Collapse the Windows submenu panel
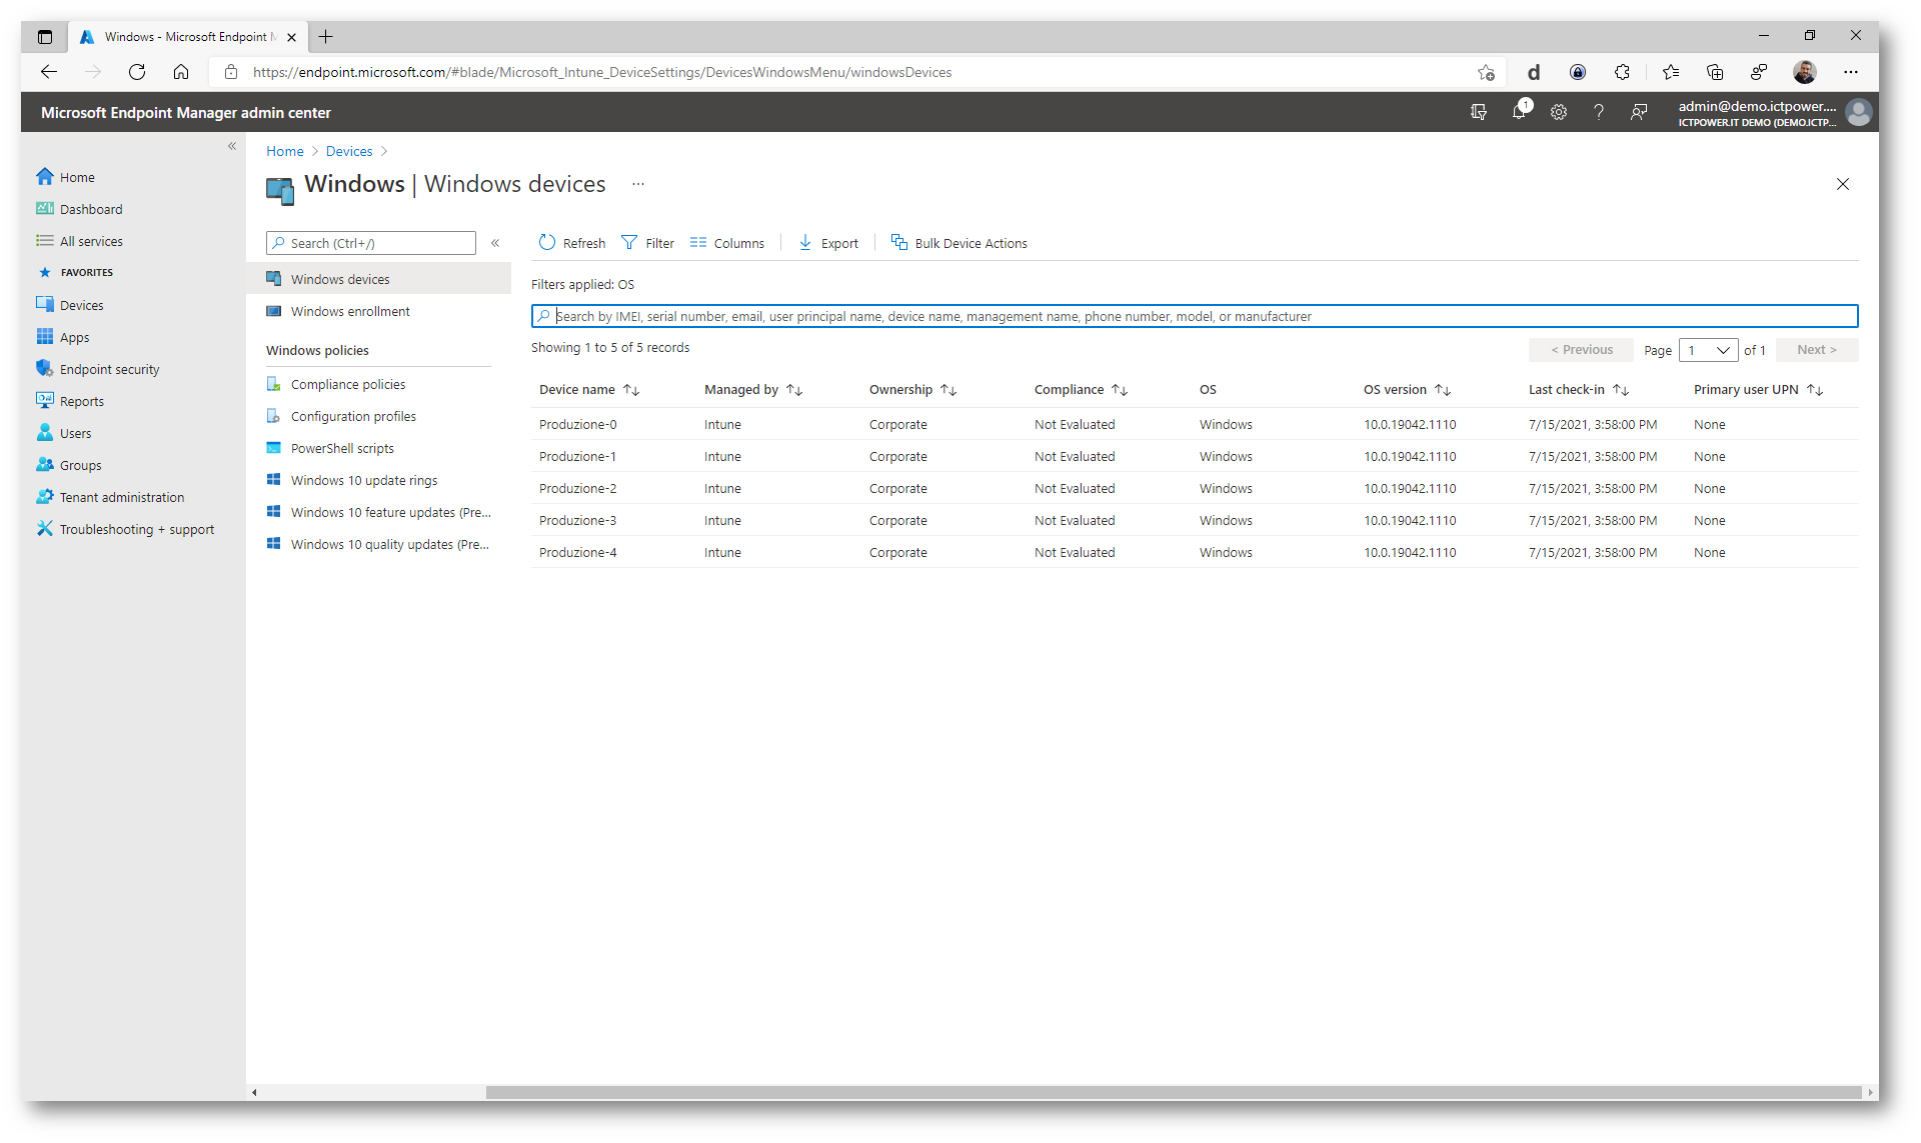Screen dimensions: 1921x1143 coord(495,243)
